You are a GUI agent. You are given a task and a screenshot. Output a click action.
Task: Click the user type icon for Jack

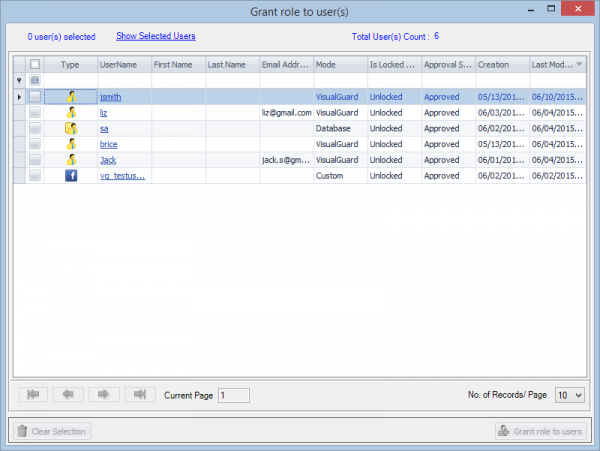(71, 160)
